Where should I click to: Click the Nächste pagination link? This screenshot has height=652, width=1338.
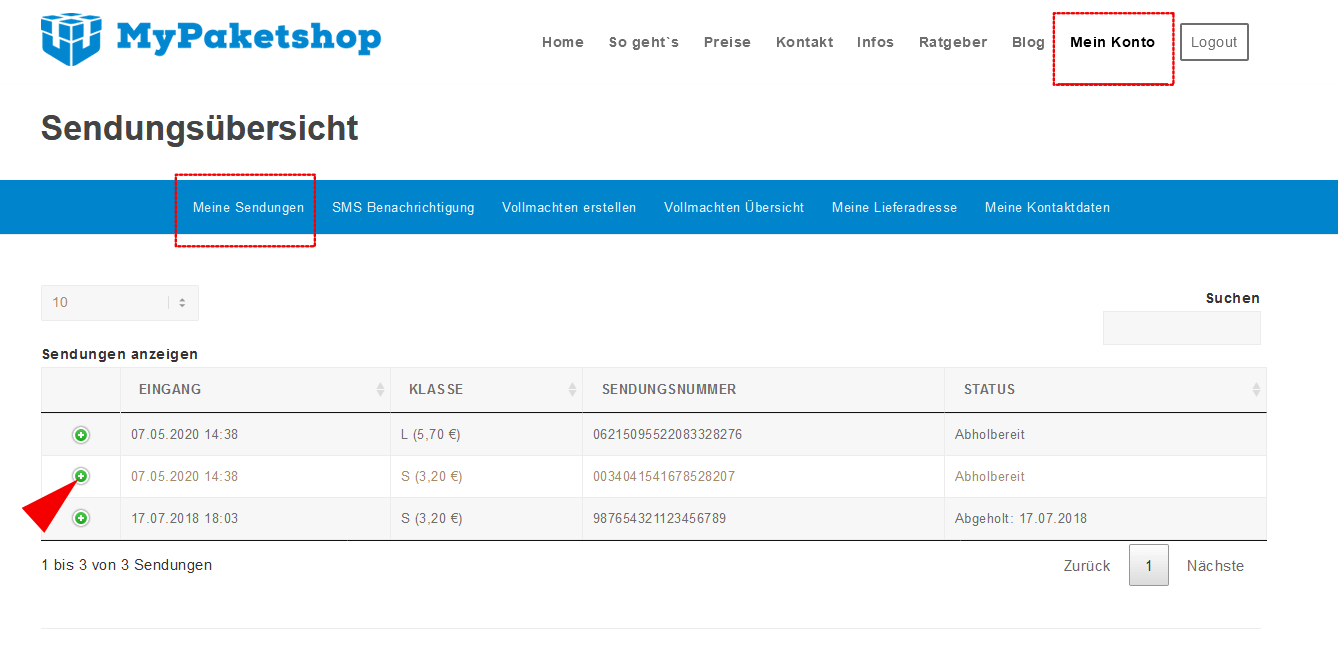1215,566
